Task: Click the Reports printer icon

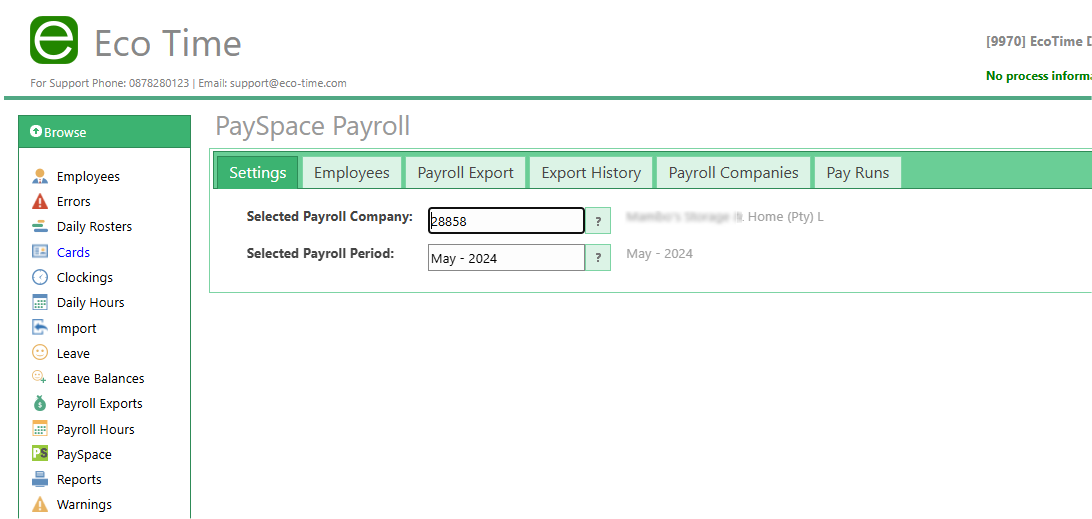Action: [x=40, y=479]
